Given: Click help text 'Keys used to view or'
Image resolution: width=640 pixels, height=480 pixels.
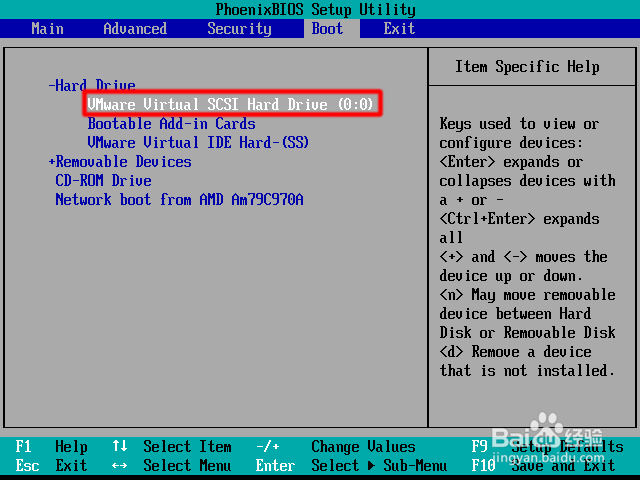Looking at the screenshot, I should tap(519, 124).
